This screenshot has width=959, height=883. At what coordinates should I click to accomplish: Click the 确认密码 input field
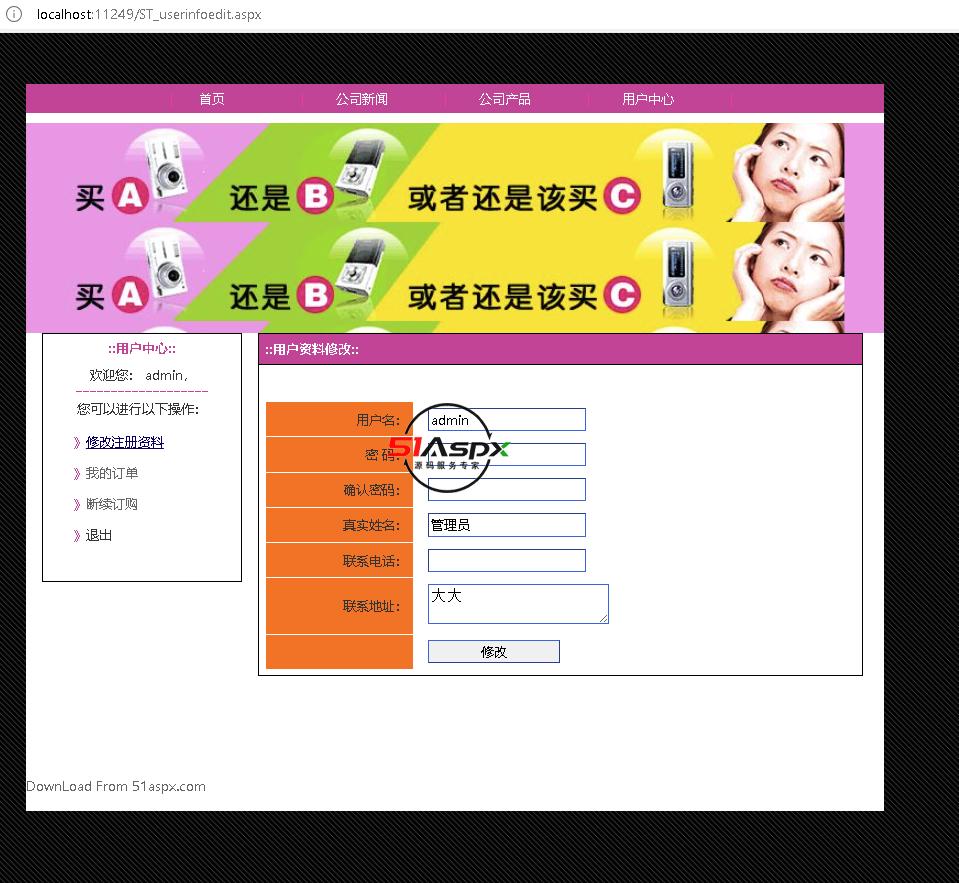point(506,490)
